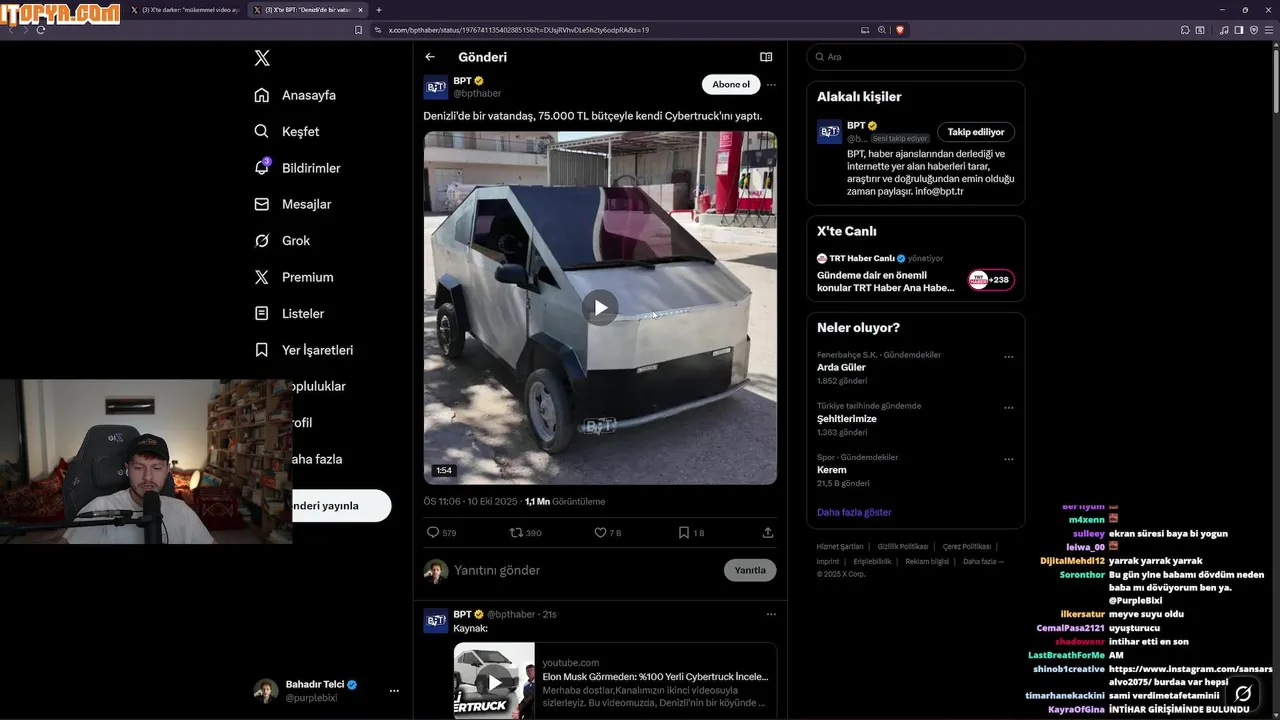Open Gizlilik Politikası footer link
The image size is (1280, 720).
[903, 547]
